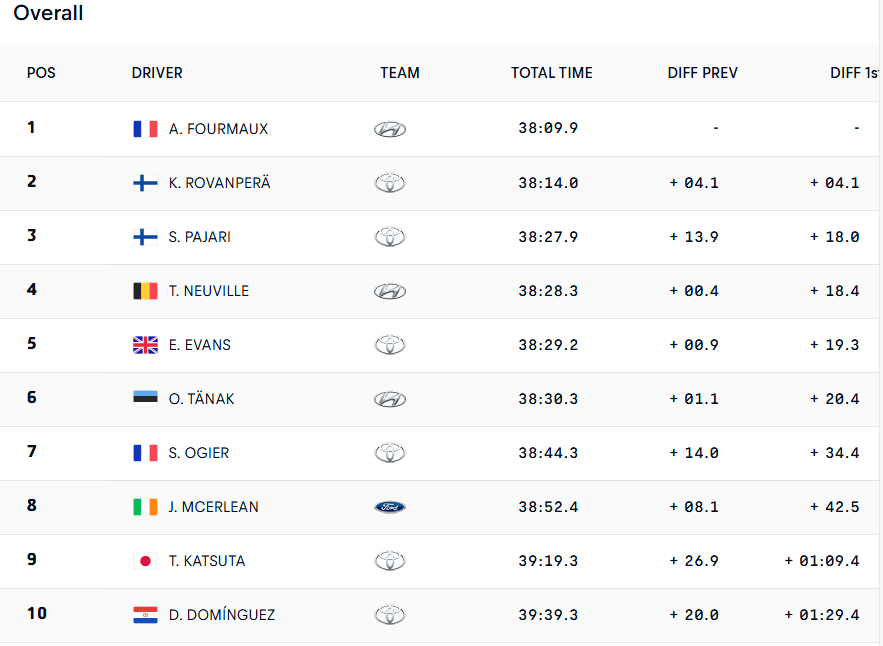Click the Japanese flag next to T. Katsuta
Image resolution: width=883 pixels, height=646 pixels.
tap(145, 561)
